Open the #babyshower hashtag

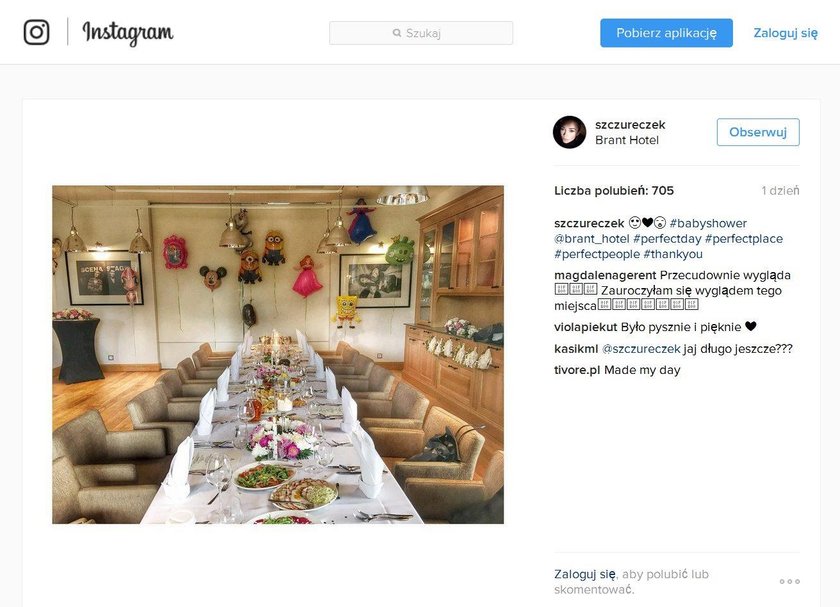coord(708,223)
